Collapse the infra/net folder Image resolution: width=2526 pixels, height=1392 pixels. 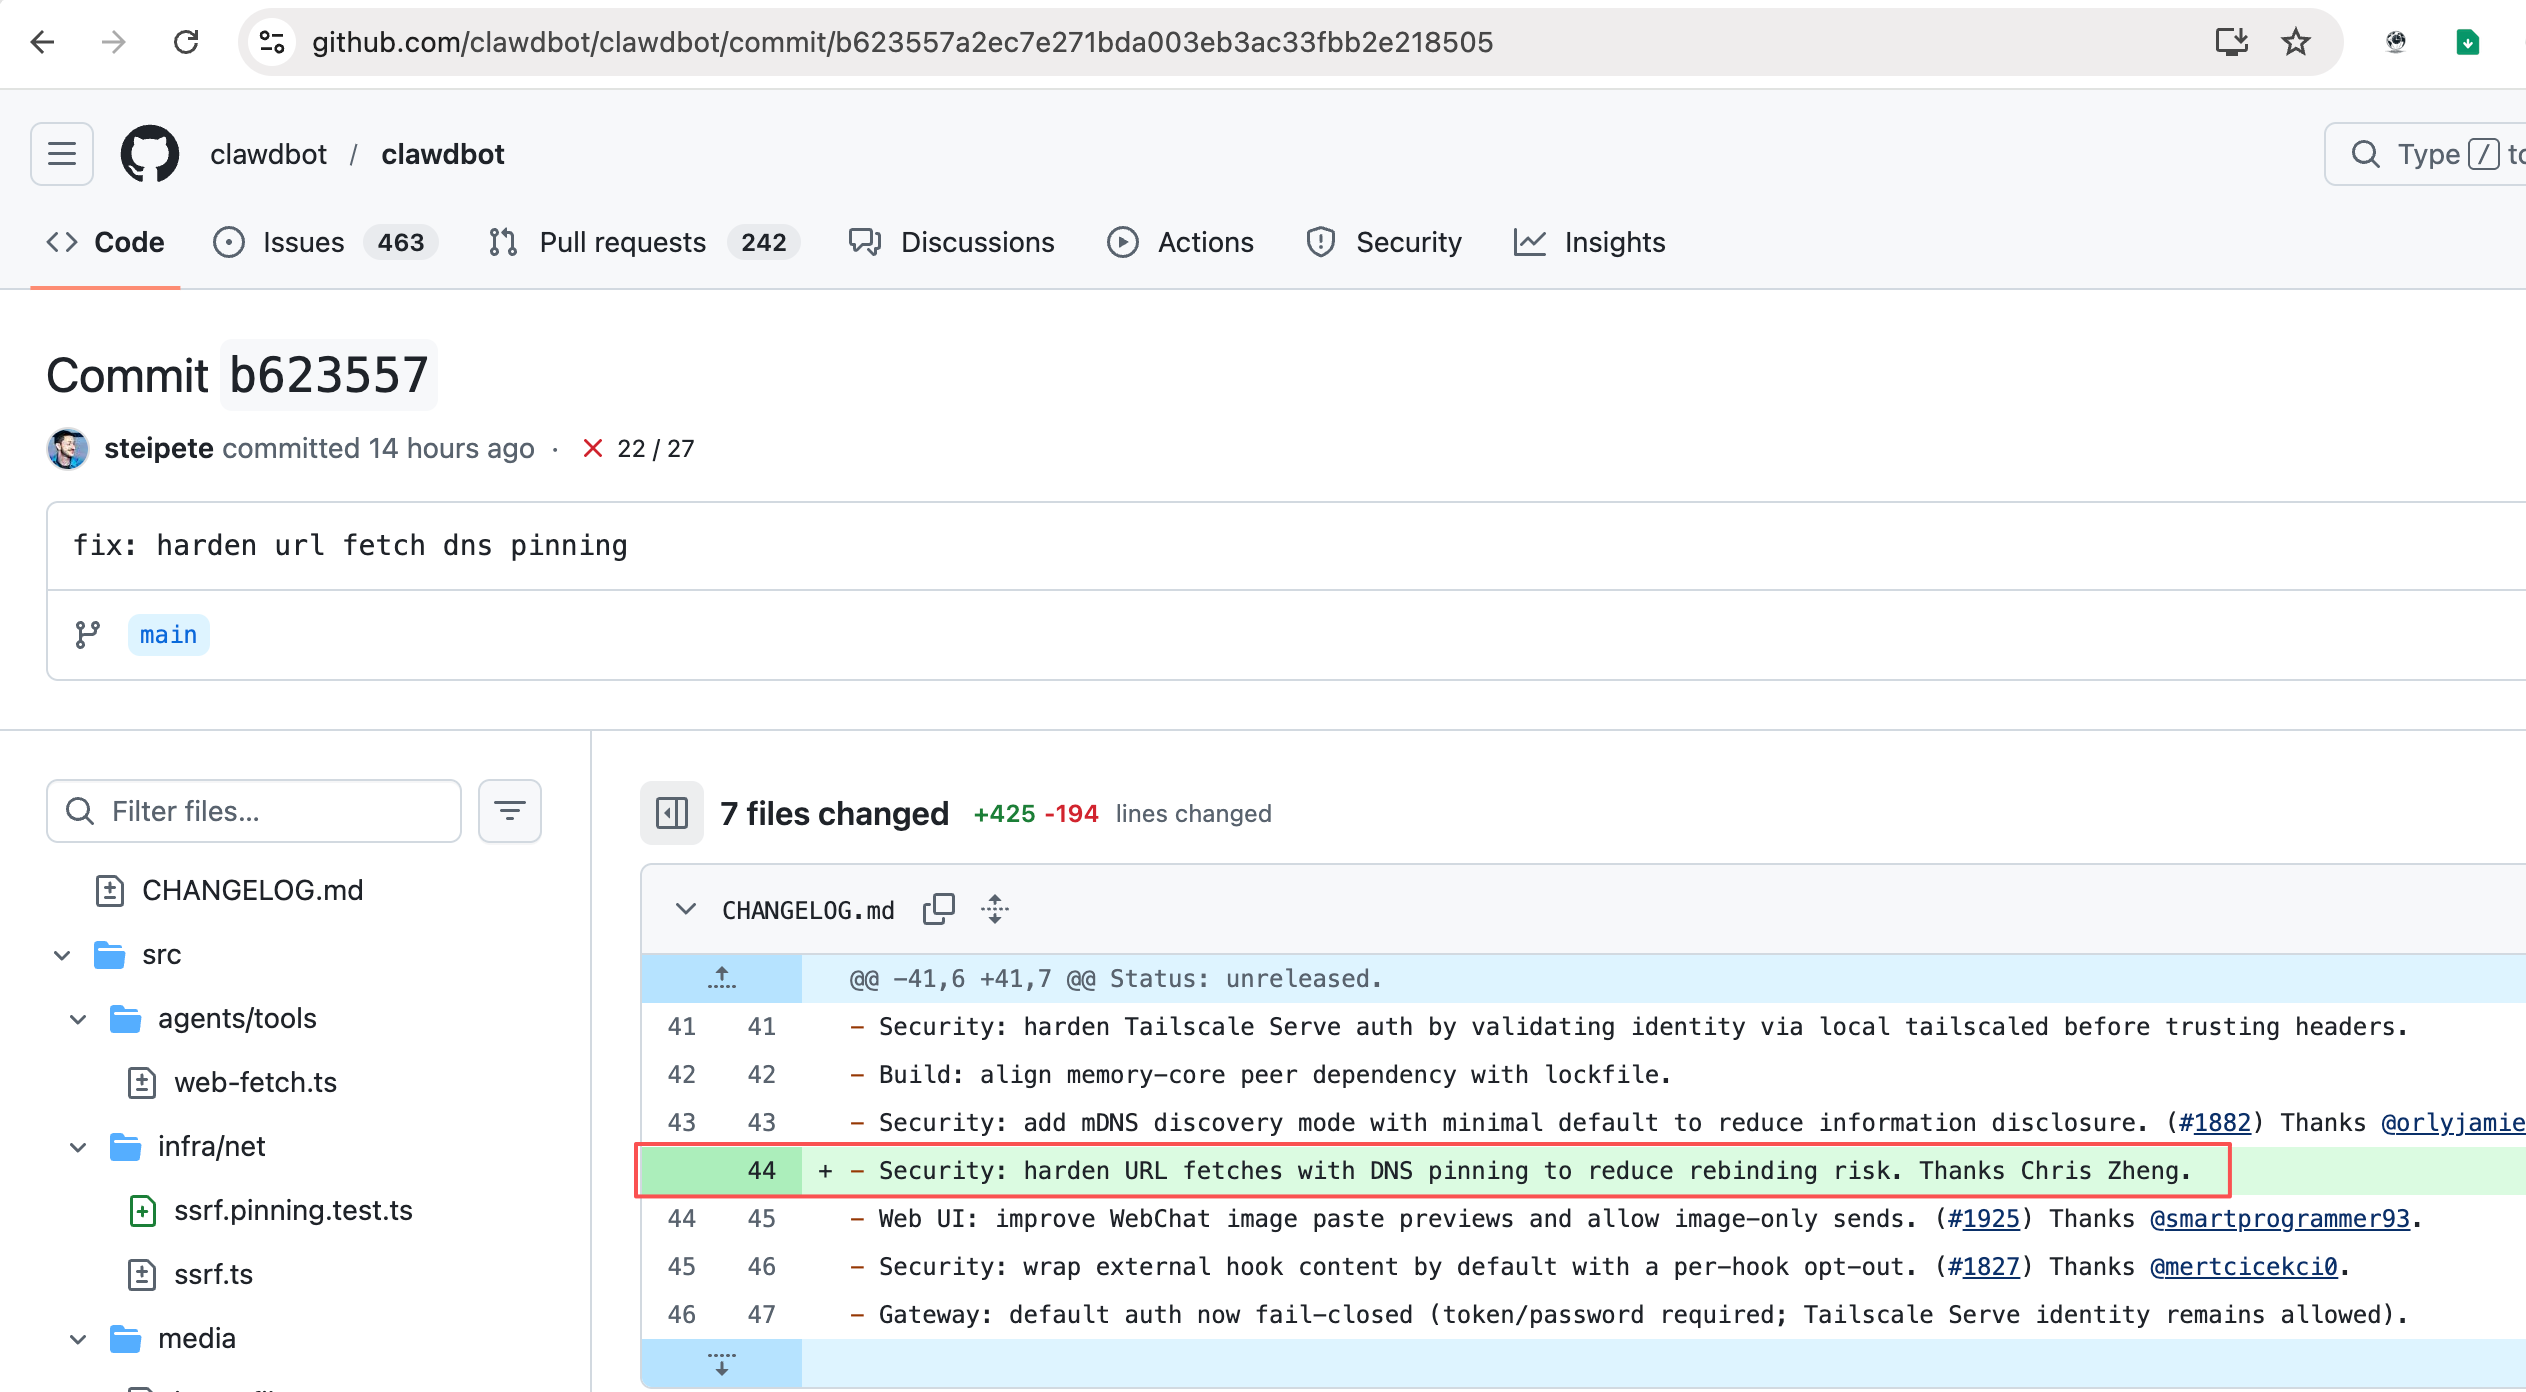pyautogui.click(x=78, y=1147)
